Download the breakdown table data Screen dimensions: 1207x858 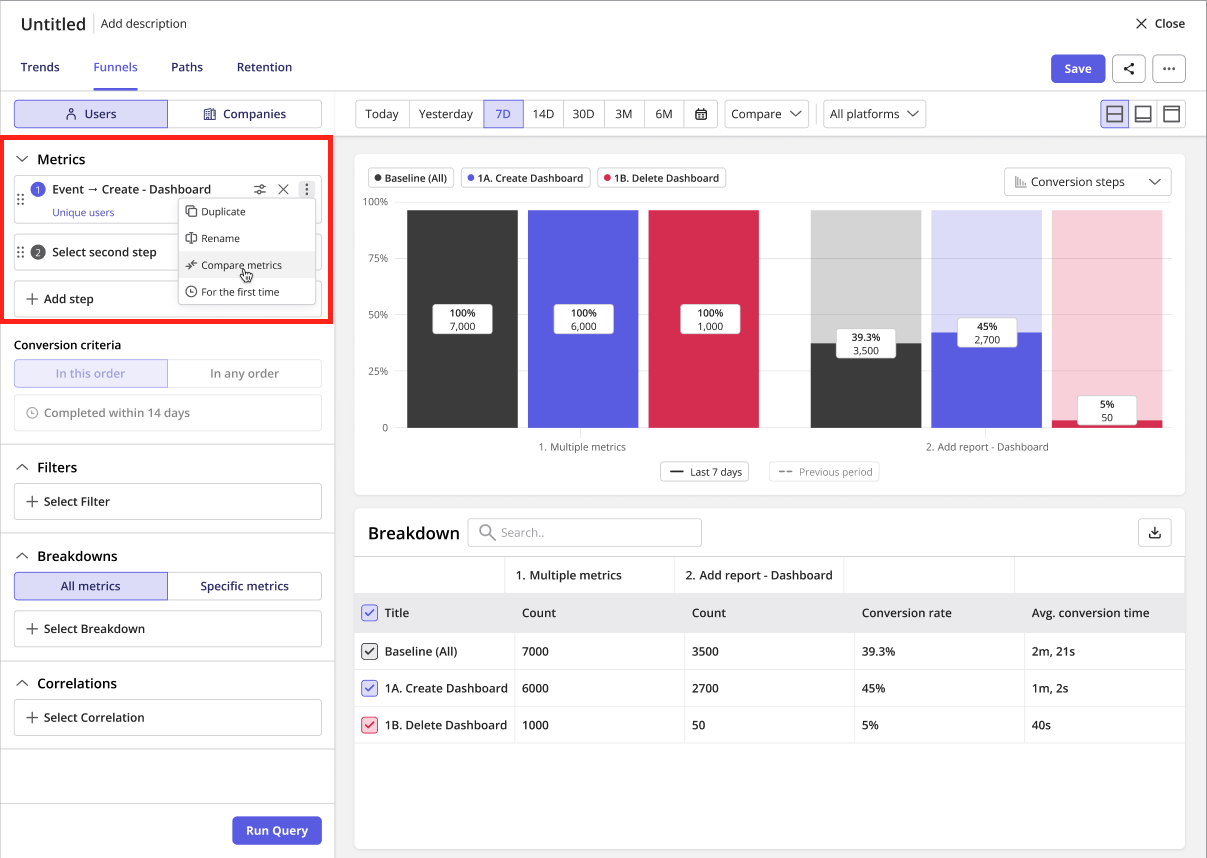1155,533
